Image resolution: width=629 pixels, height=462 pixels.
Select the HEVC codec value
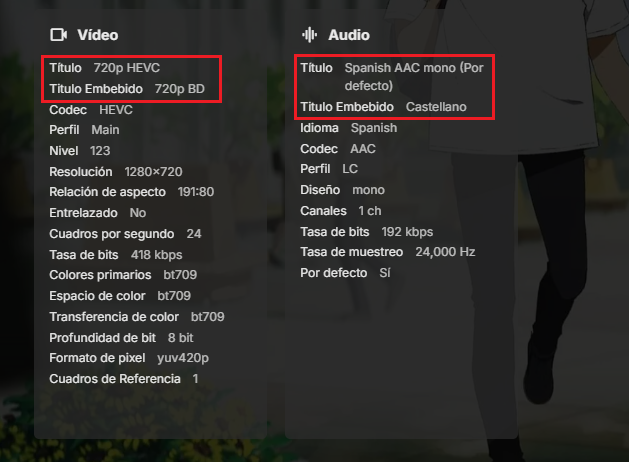click(x=116, y=110)
